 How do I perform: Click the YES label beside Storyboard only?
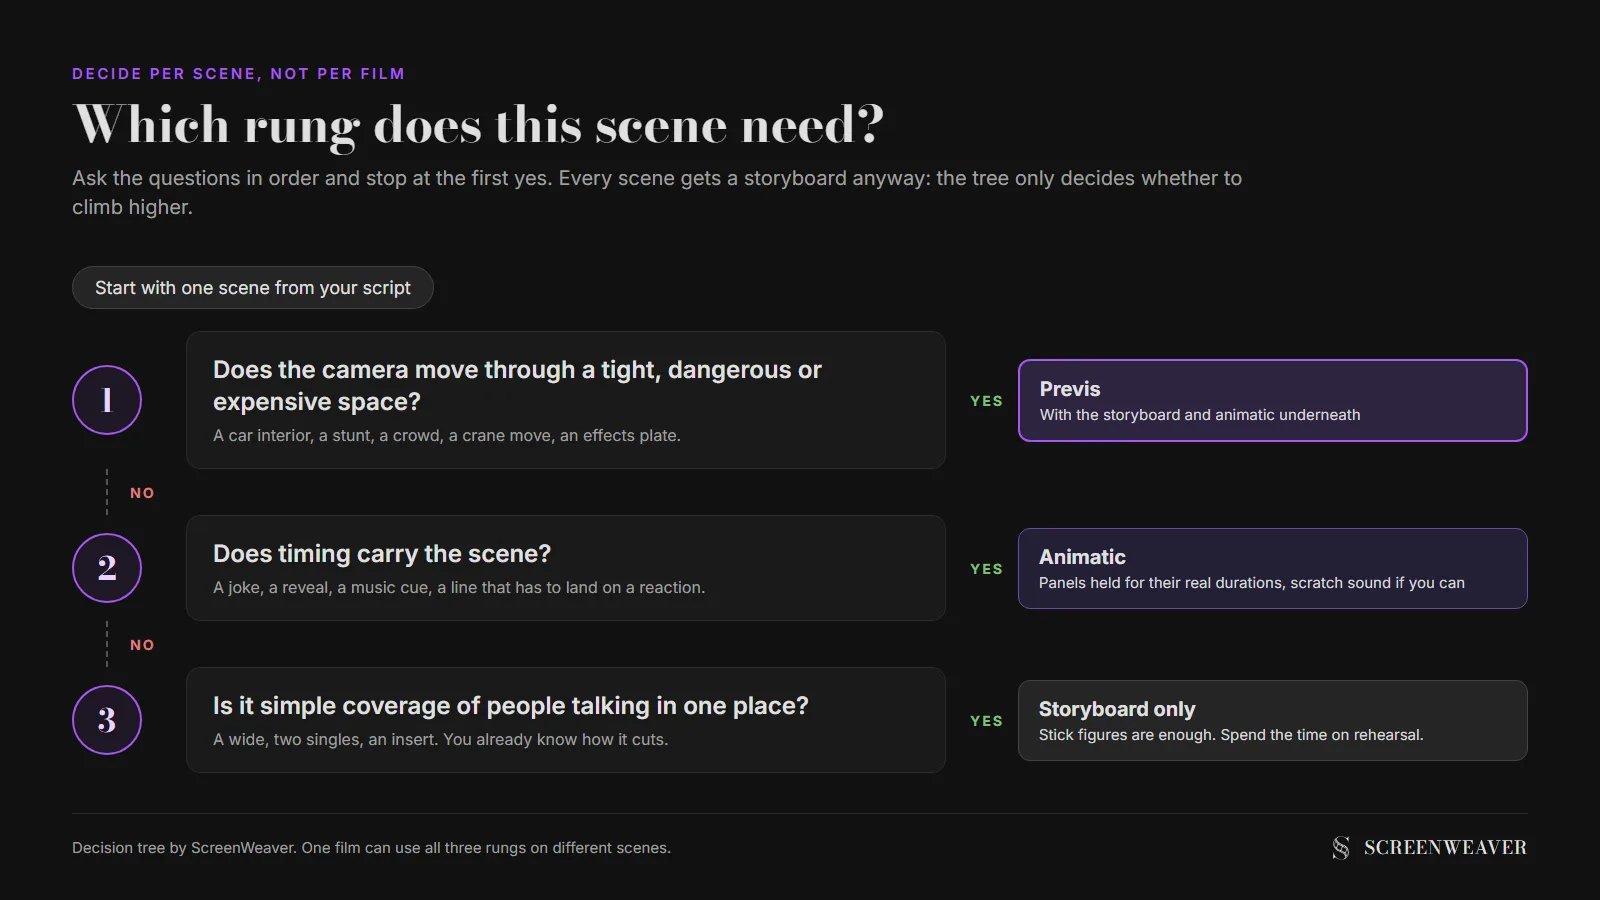986,721
